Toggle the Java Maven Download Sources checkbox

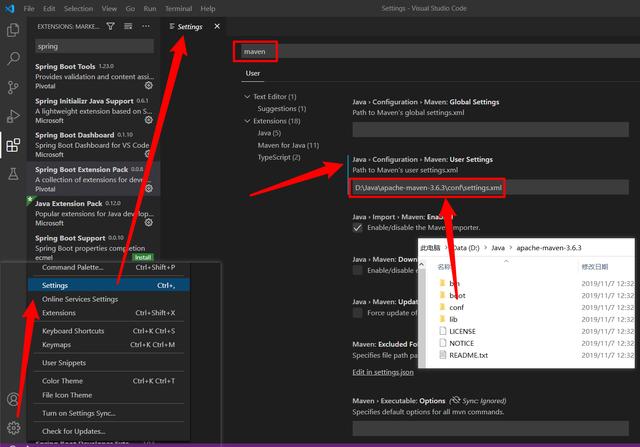(x=358, y=270)
